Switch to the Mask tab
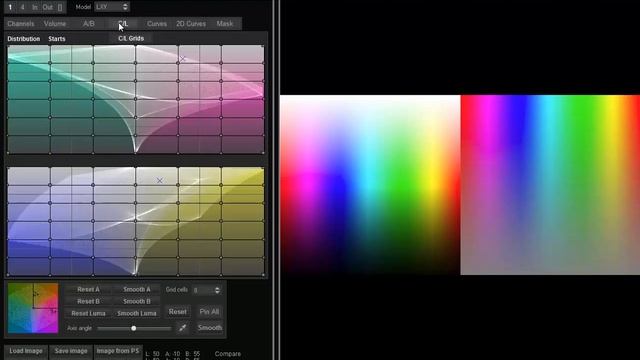 [x=225, y=24]
